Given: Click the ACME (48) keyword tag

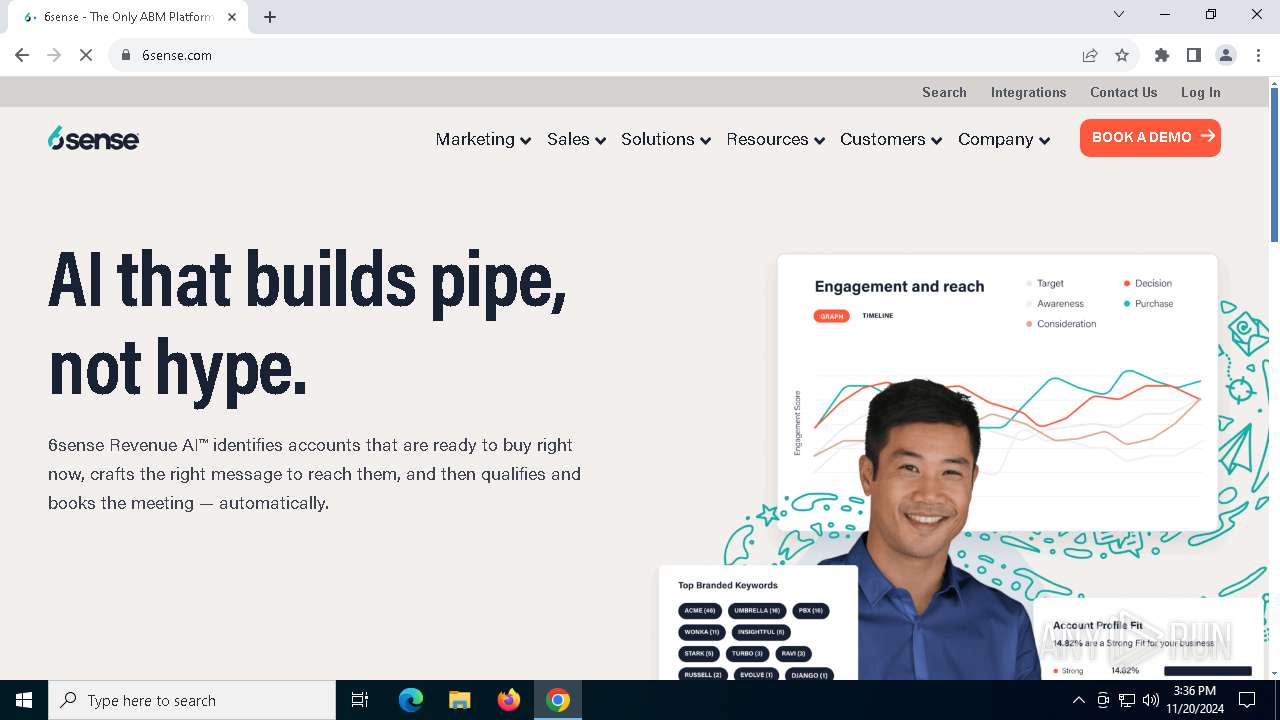Looking at the screenshot, I should click(x=700, y=610).
